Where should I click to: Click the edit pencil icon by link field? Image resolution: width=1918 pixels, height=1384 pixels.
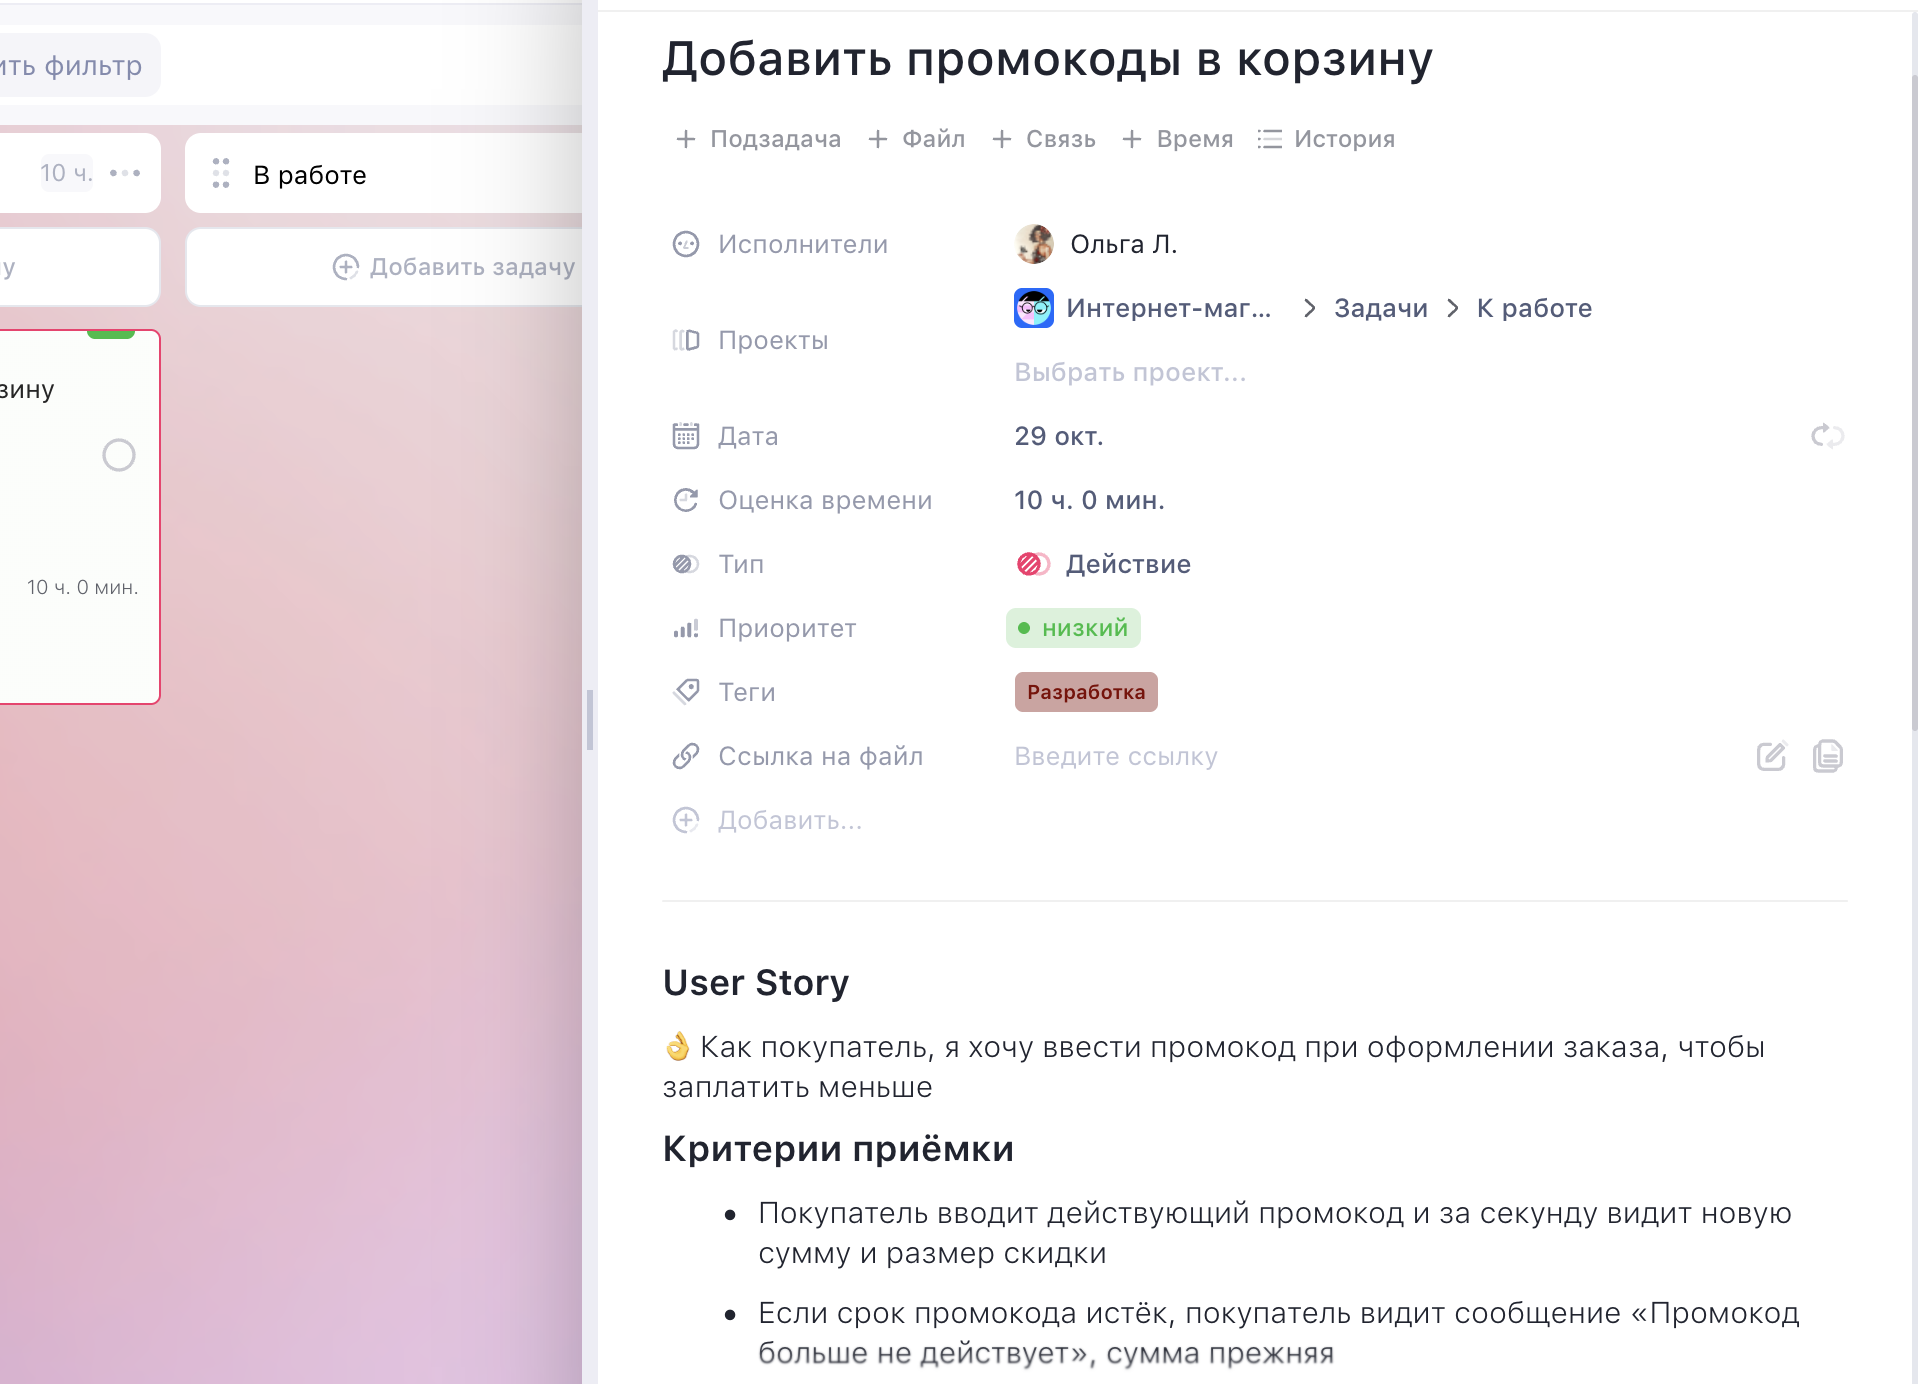[x=1771, y=756]
